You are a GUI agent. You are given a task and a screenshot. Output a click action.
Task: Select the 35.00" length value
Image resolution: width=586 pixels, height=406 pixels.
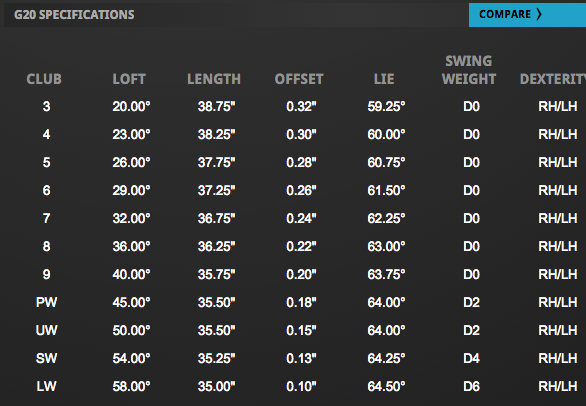point(216,386)
